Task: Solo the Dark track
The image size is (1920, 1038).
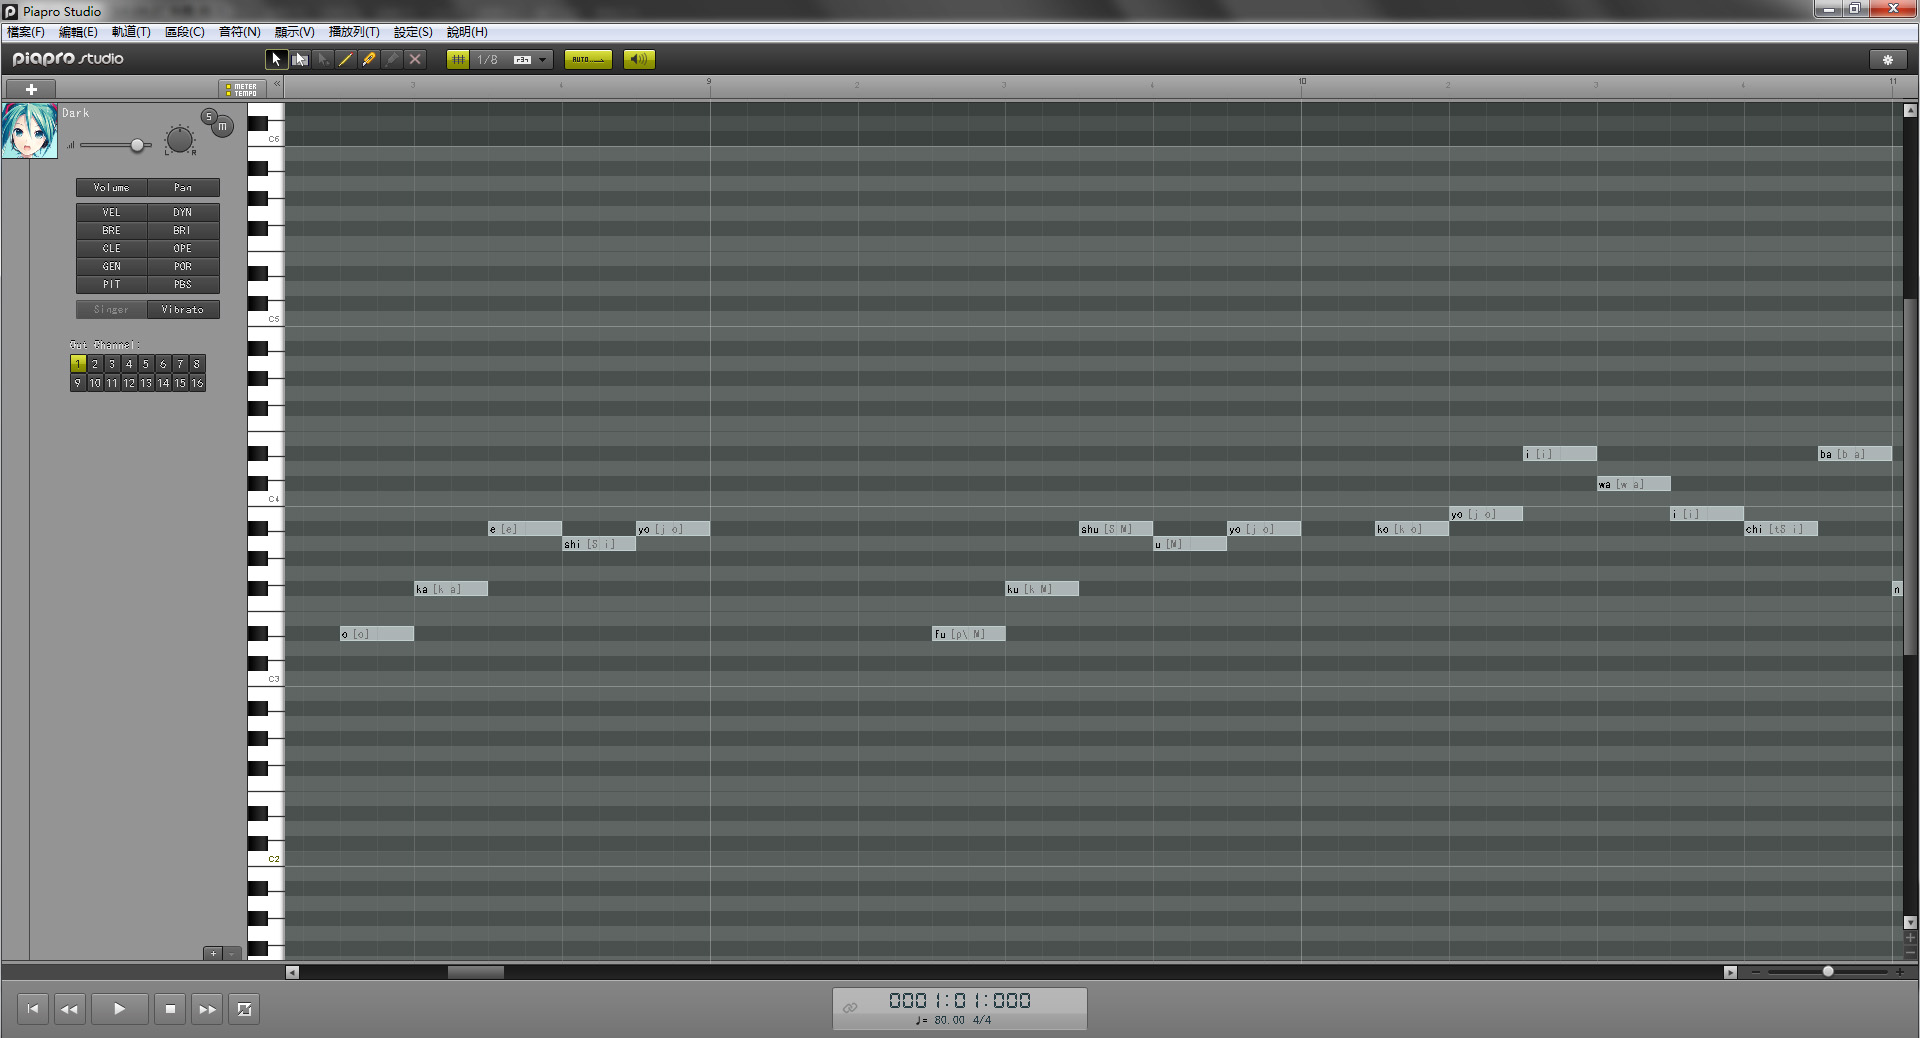Action: click(208, 117)
